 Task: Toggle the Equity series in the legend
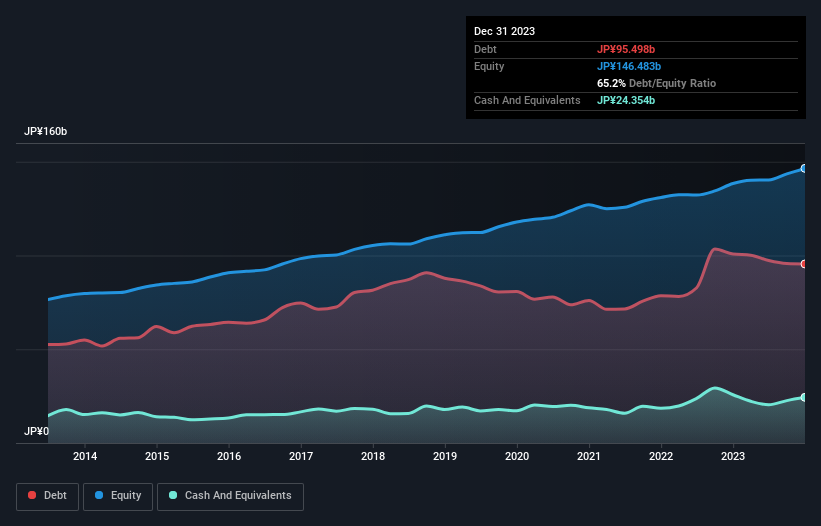pyautogui.click(x=118, y=496)
